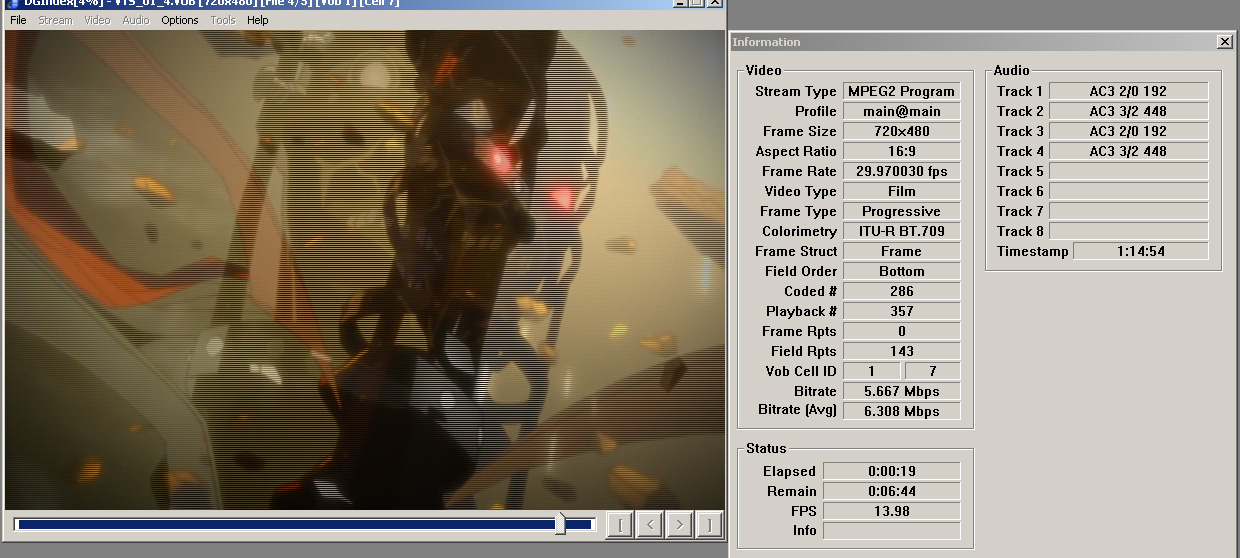Image resolution: width=1240 pixels, height=558 pixels.
Task: Click the Playback # value '357'
Action: coord(902,311)
